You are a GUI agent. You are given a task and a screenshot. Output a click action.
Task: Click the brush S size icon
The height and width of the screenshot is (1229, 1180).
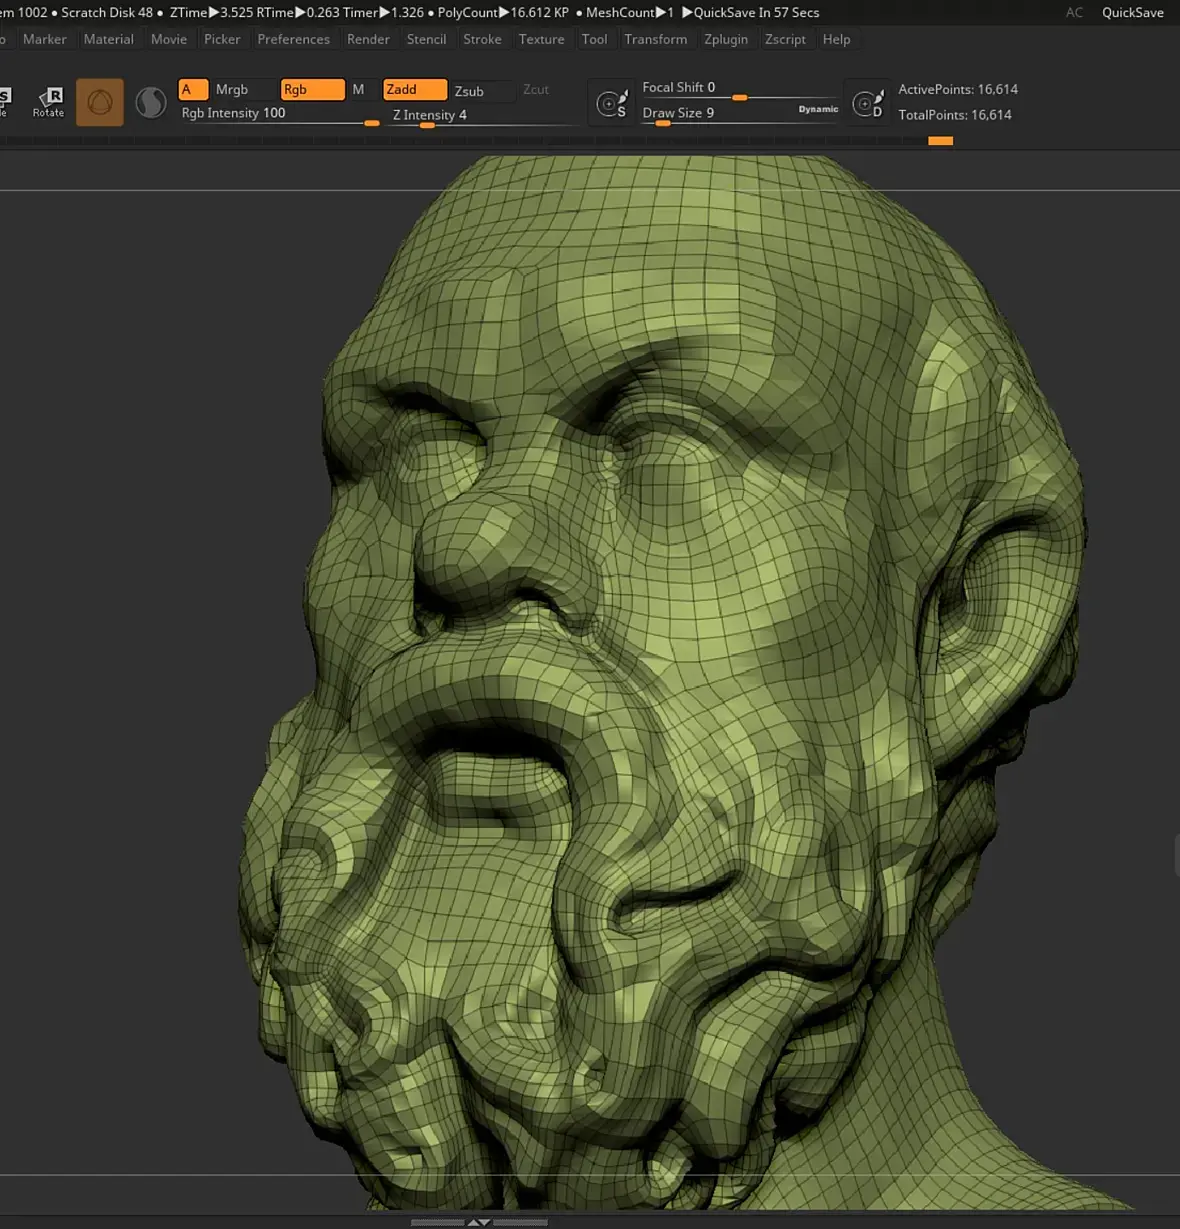(611, 103)
